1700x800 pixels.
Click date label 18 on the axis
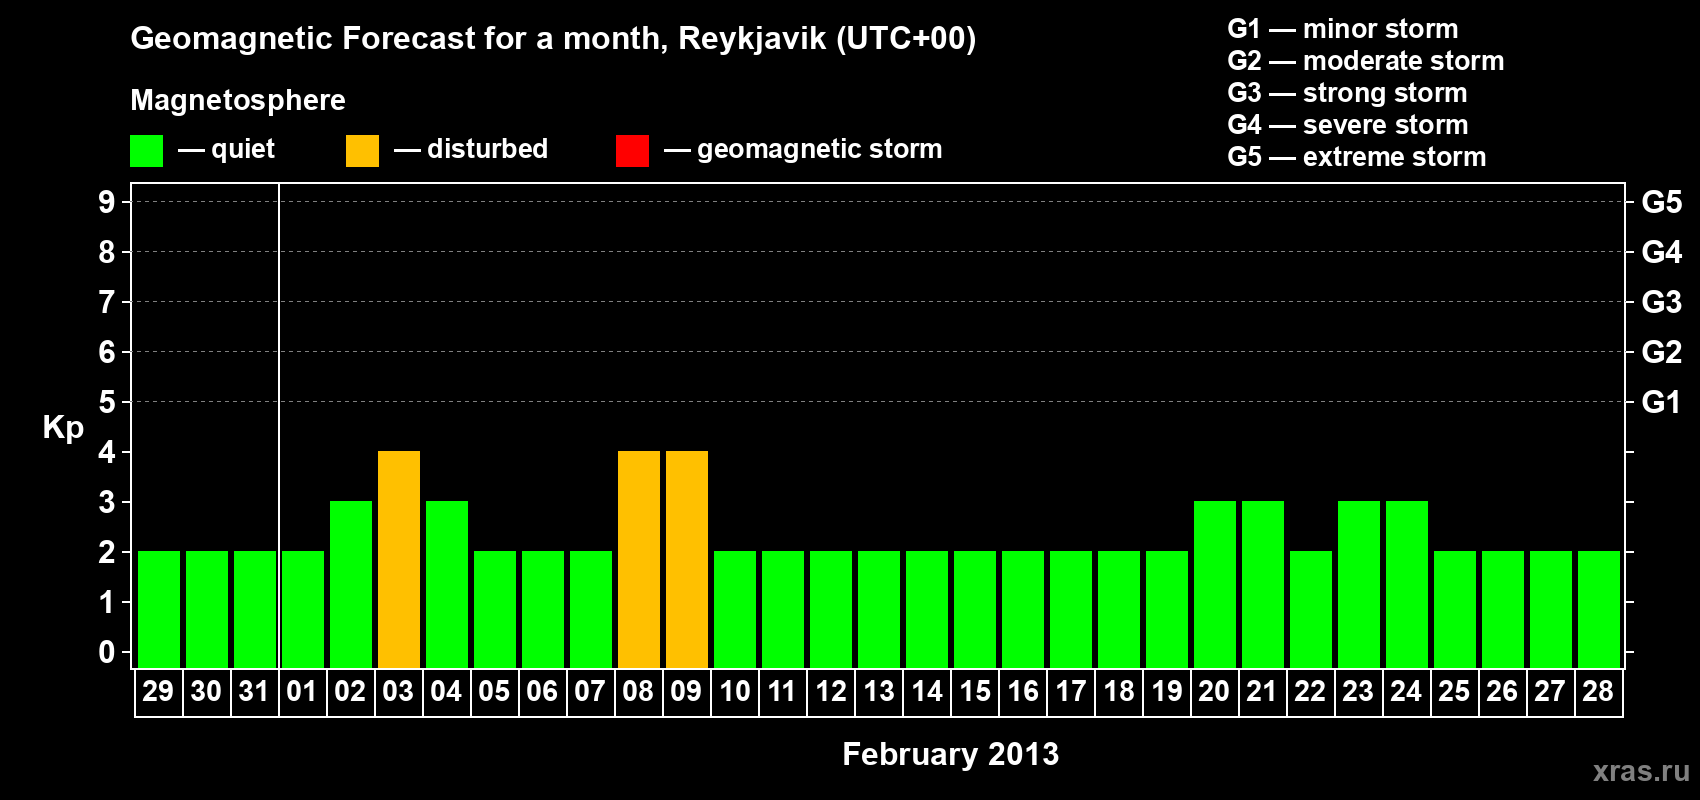click(1119, 692)
